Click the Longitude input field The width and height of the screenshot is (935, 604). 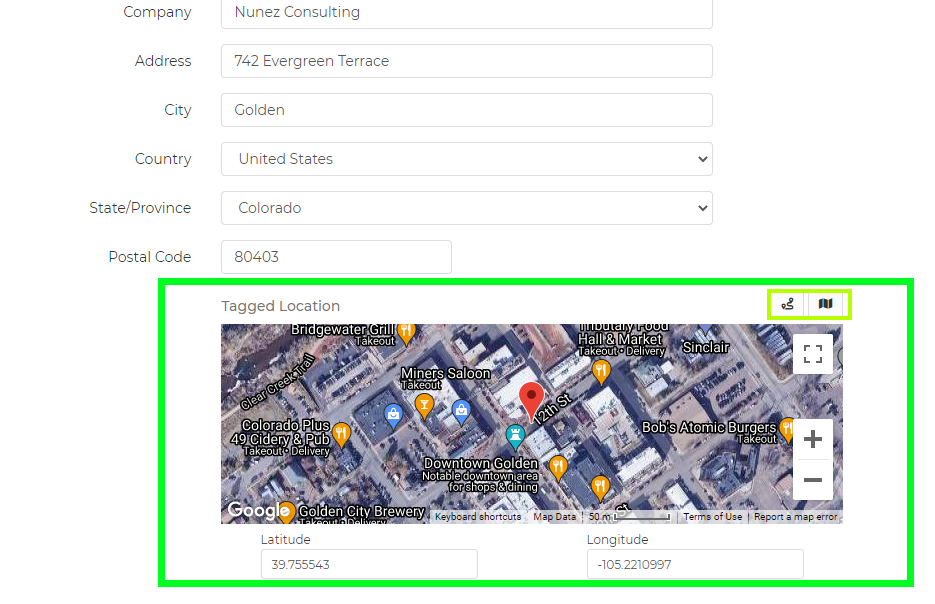695,564
